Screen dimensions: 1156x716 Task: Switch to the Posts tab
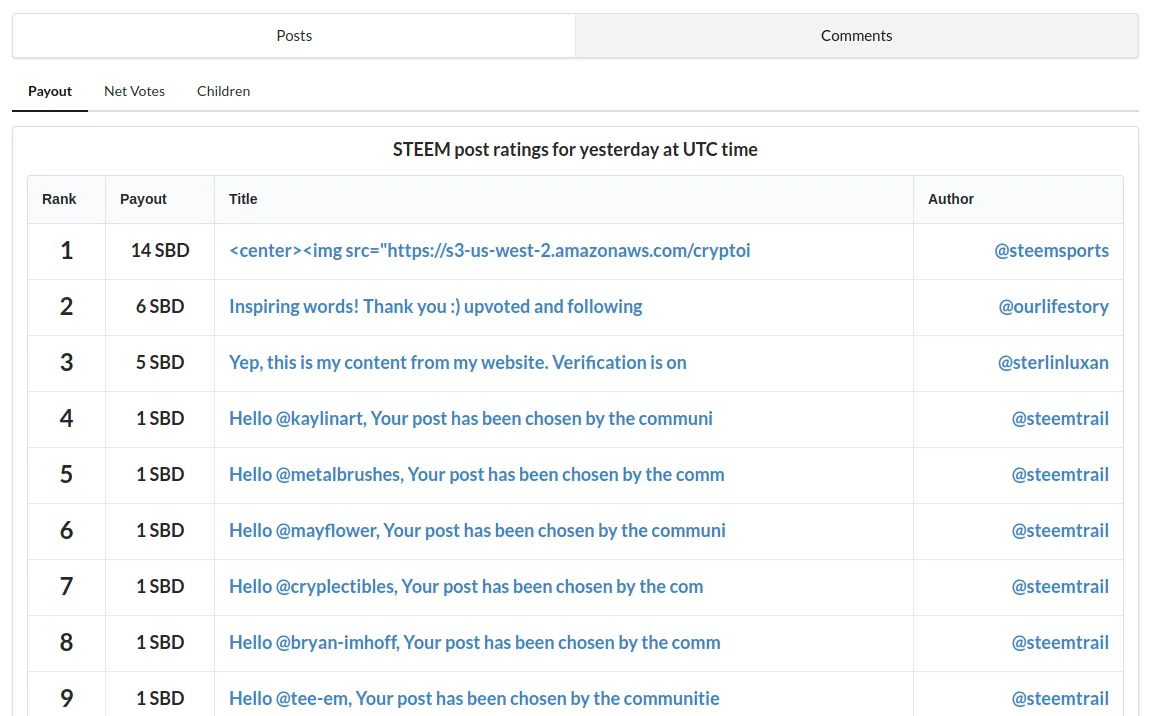point(293,35)
